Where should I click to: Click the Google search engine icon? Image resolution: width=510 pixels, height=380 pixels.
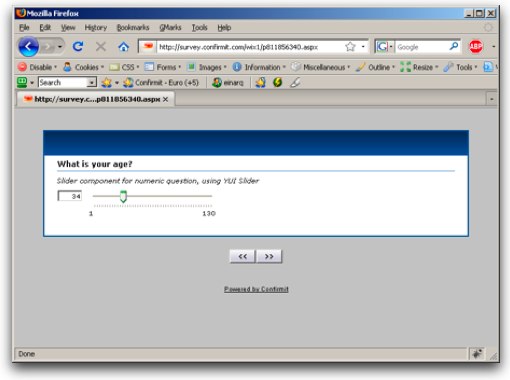[x=382, y=47]
